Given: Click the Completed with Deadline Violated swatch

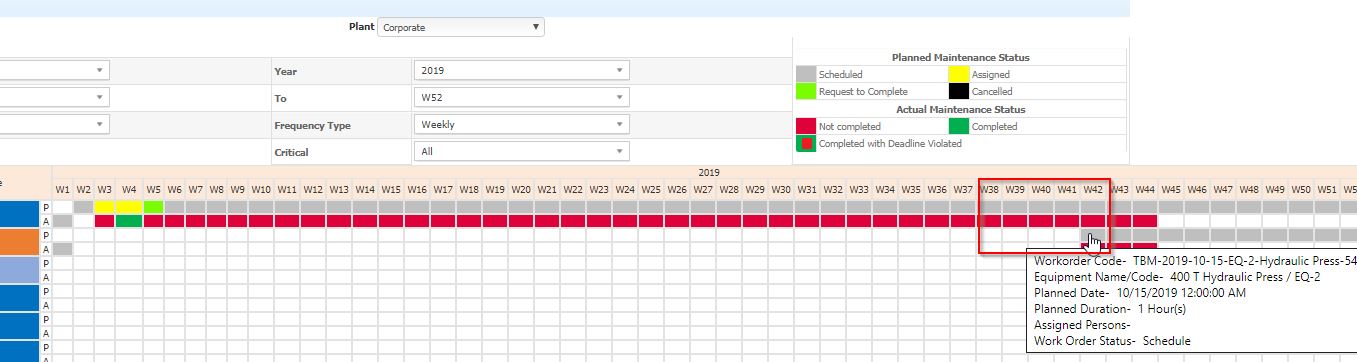Looking at the screenshot, I should 806,143.
